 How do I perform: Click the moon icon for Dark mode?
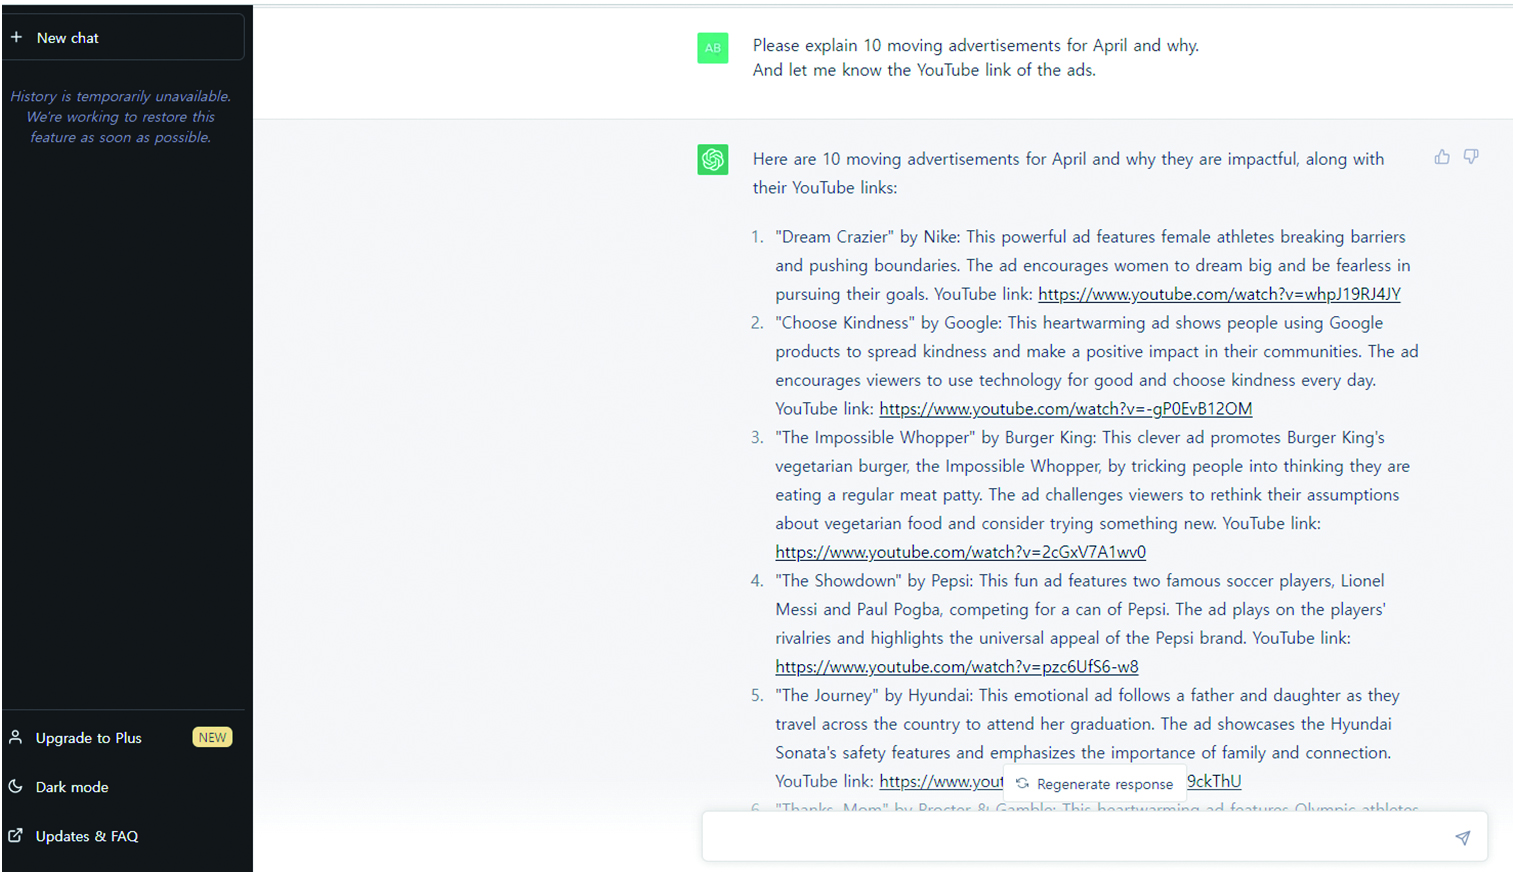(x=16, y=786)
